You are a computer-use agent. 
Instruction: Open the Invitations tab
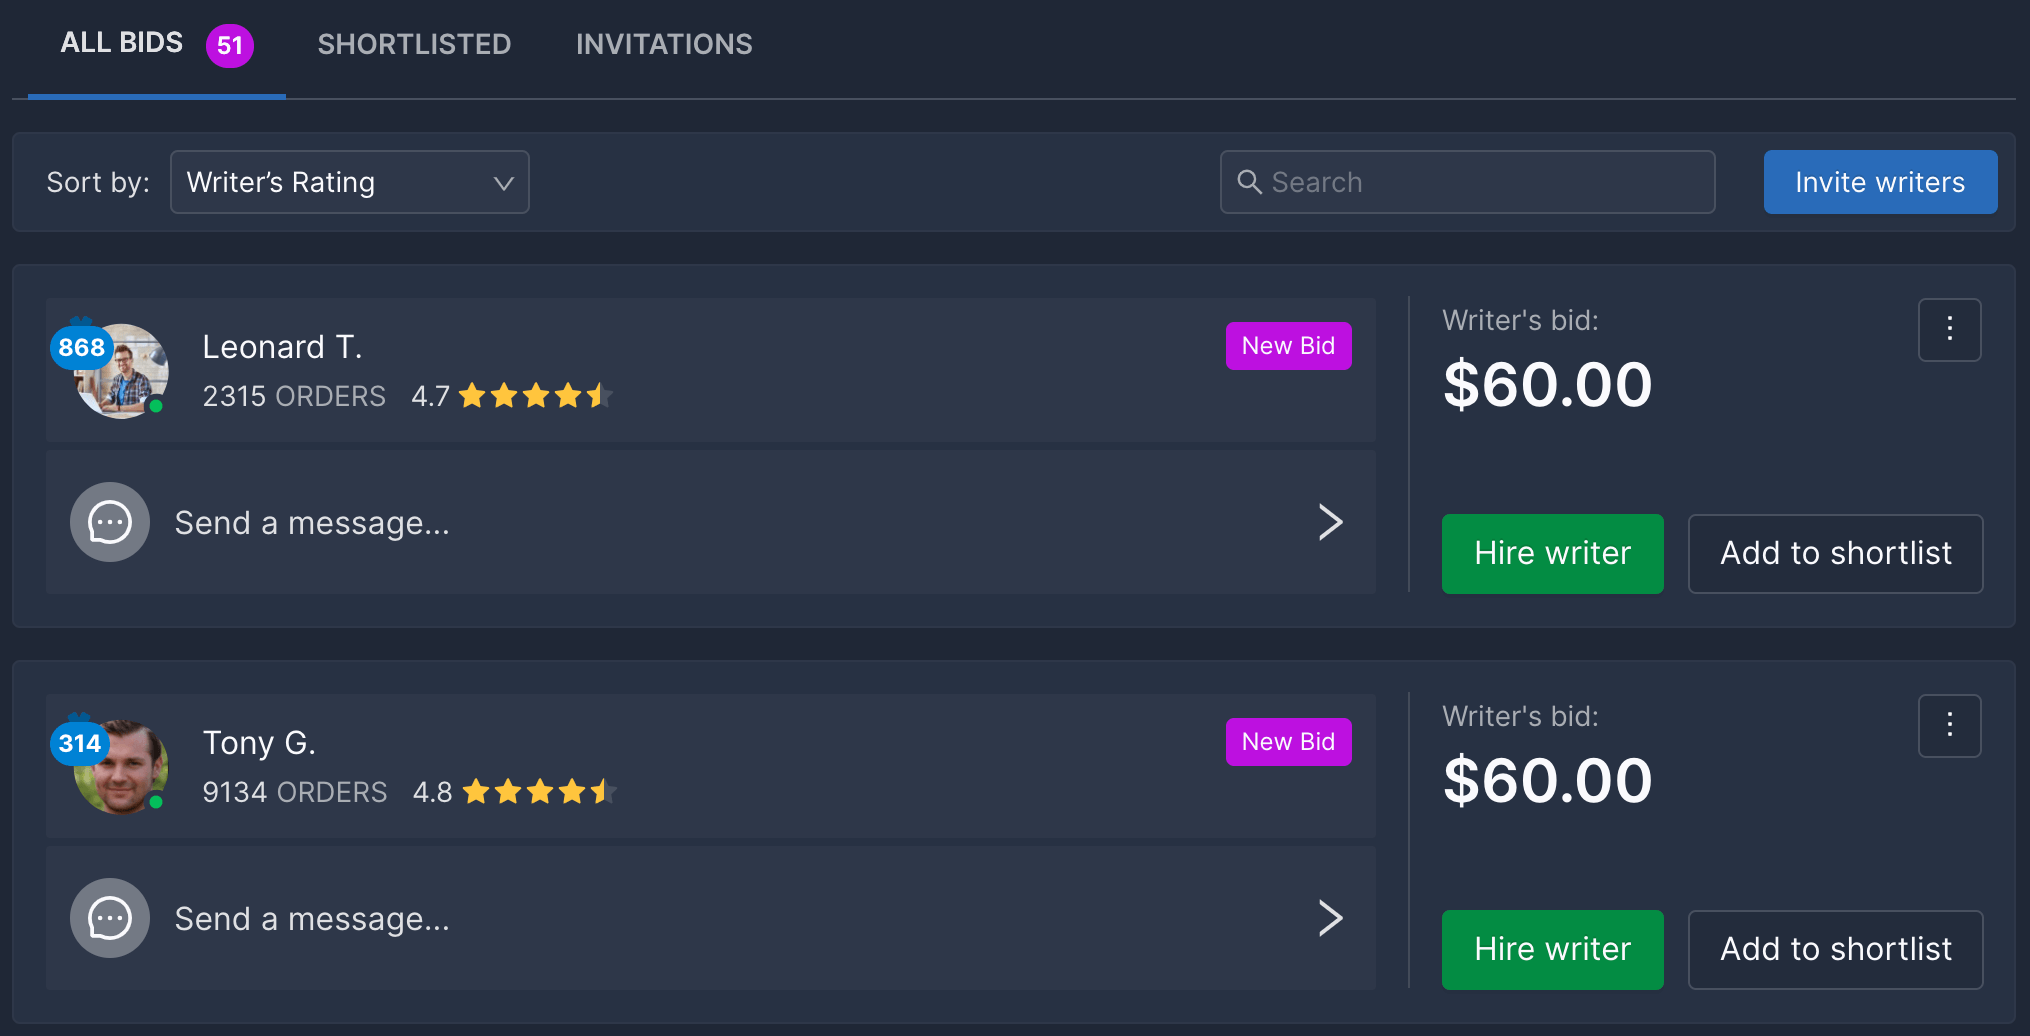[664, 44]
